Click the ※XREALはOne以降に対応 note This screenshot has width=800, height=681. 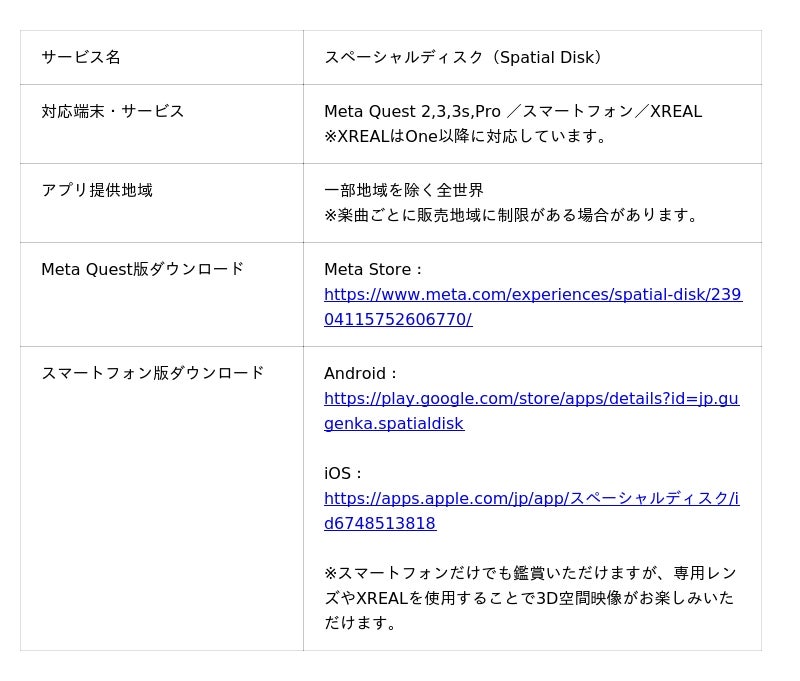pos(467,136)
